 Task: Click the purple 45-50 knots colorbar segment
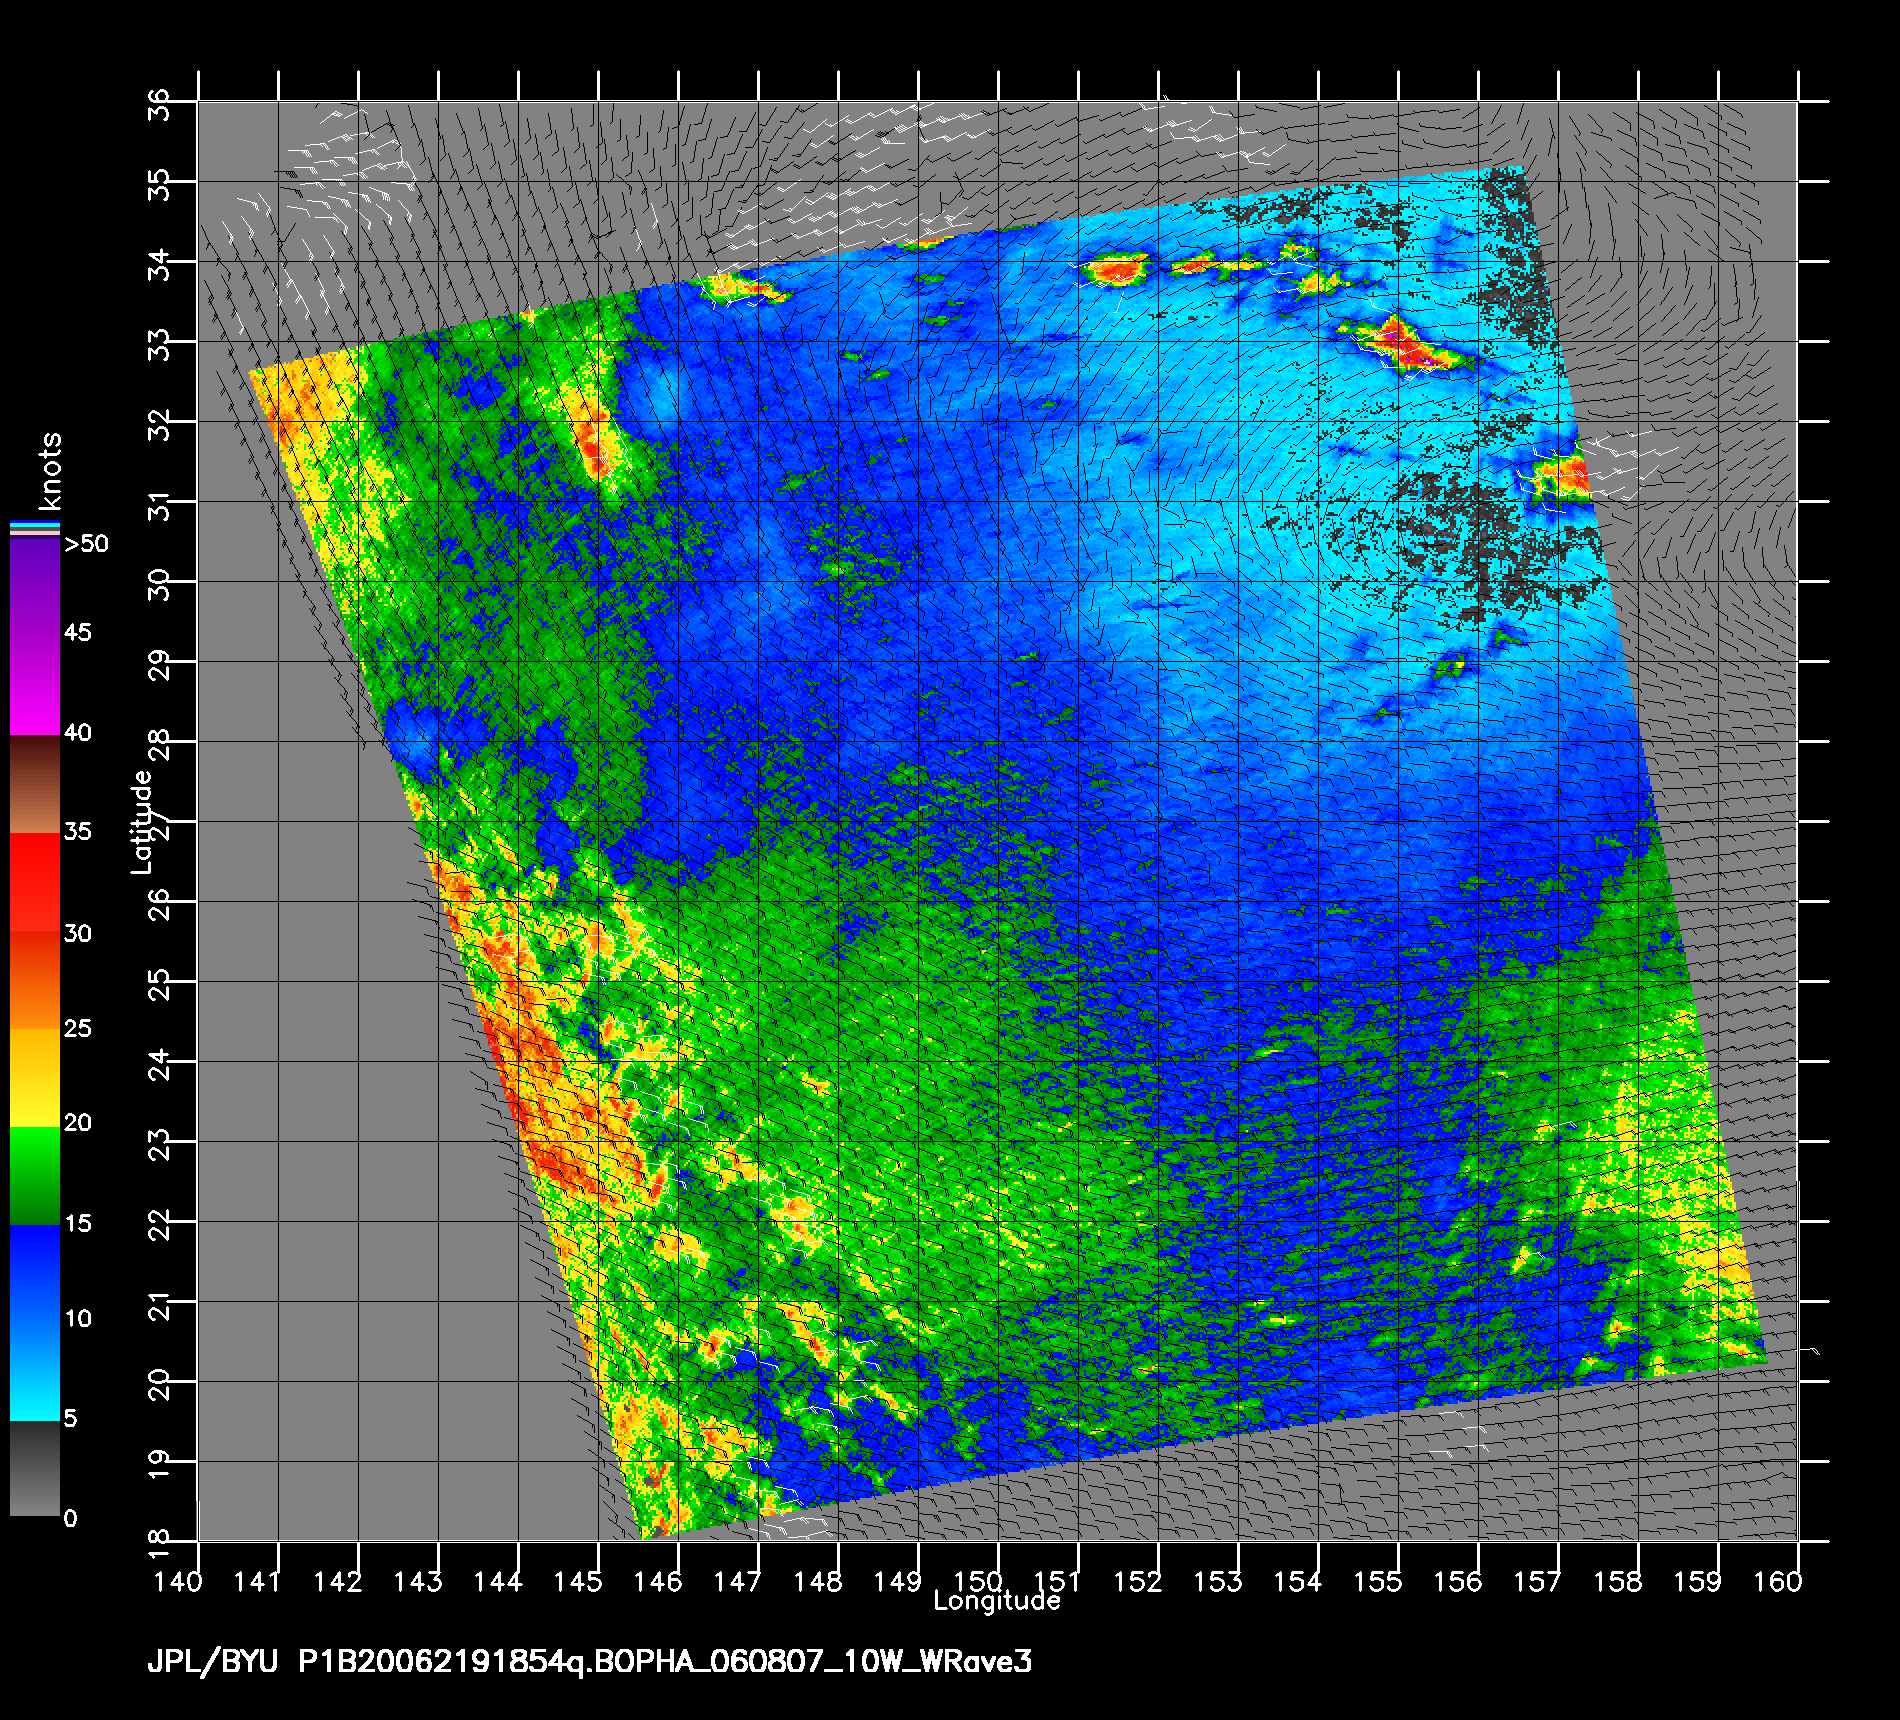click(x=35, y=589)
